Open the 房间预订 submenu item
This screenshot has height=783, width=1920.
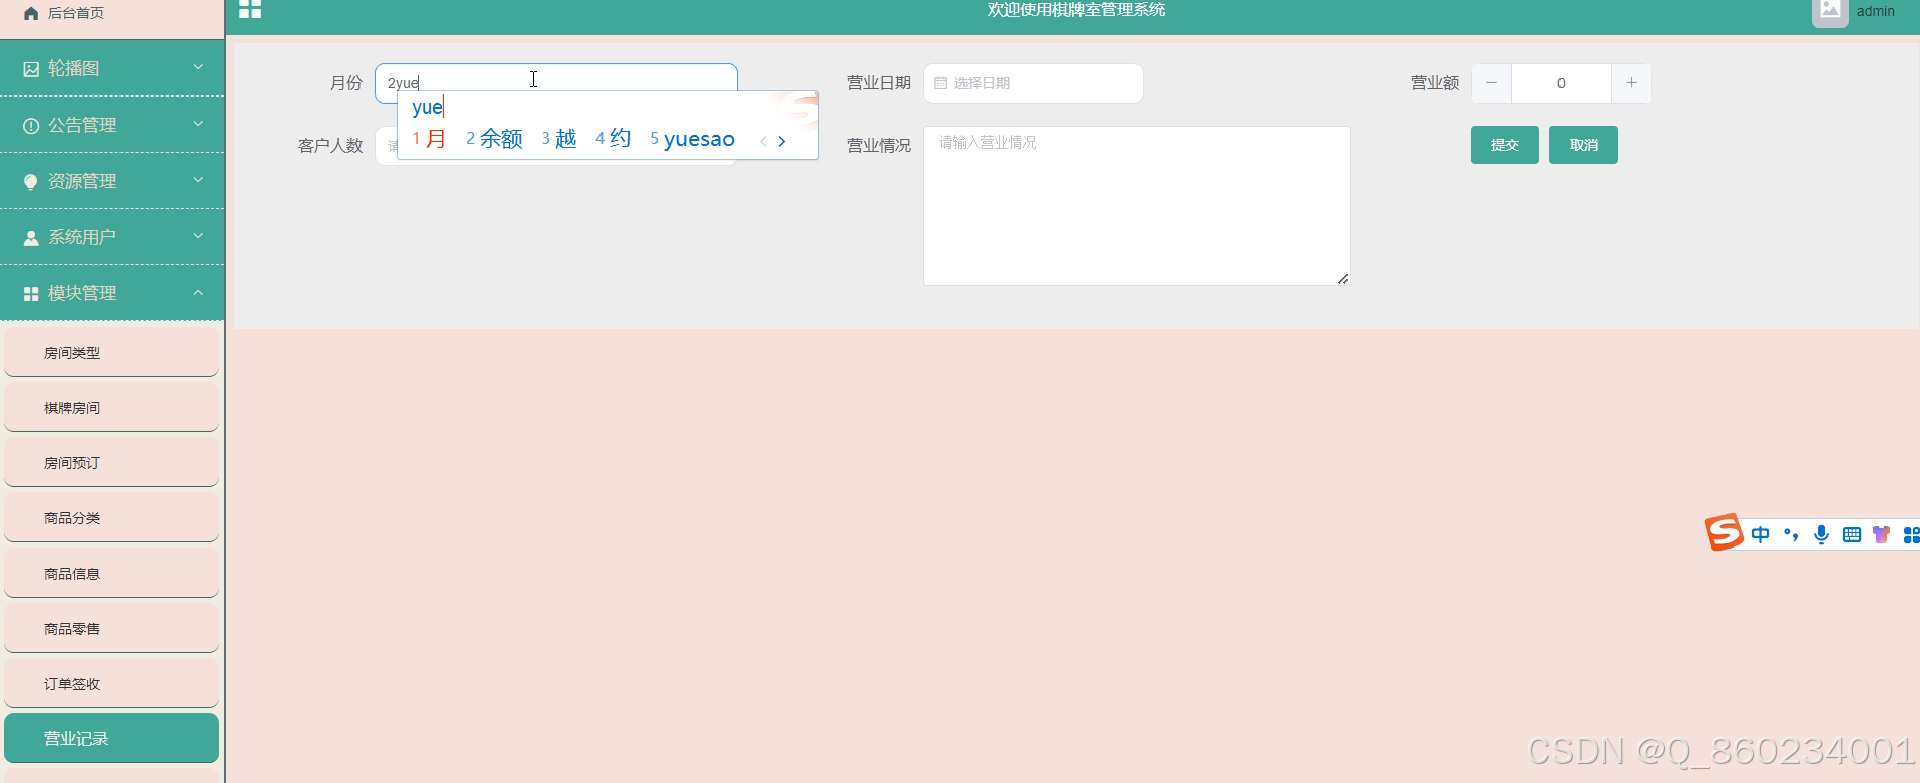point(112,463)
